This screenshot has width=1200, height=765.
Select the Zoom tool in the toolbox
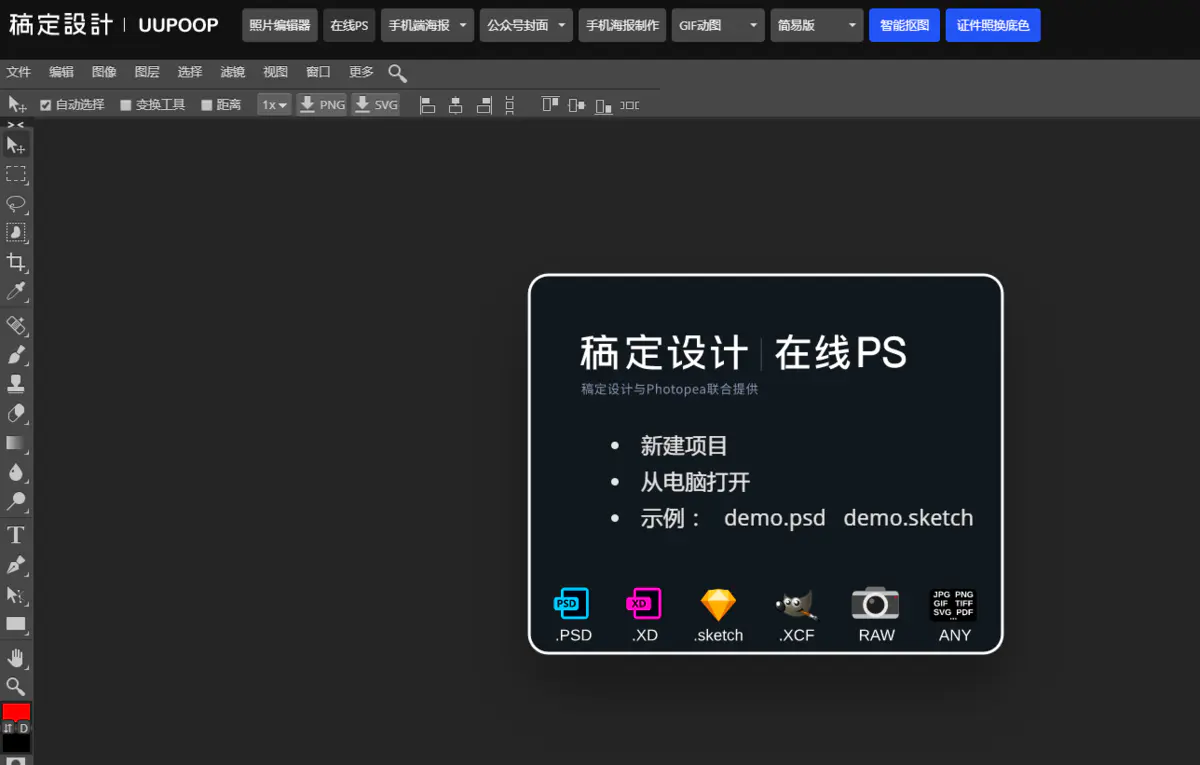click(x=16, y=686)
